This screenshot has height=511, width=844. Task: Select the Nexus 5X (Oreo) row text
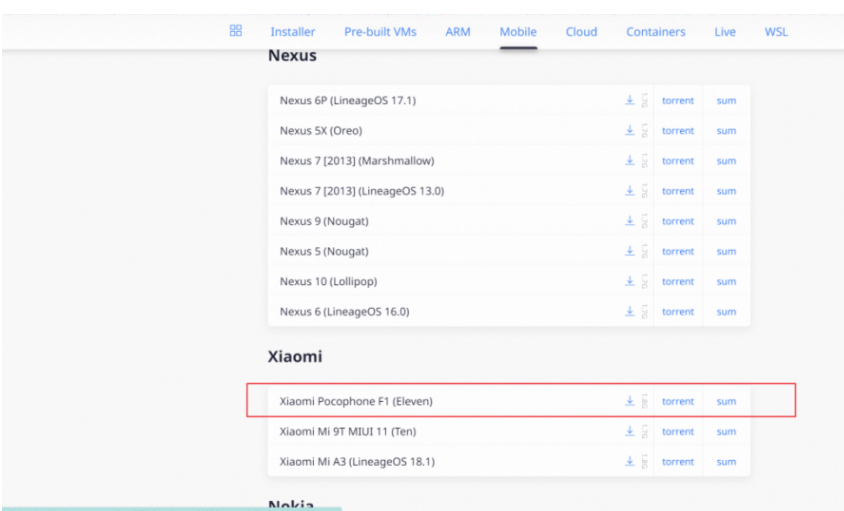[321, 131]
